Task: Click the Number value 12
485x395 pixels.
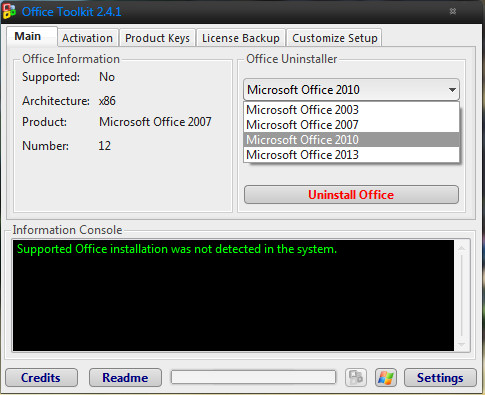Action: coord(104,146)
